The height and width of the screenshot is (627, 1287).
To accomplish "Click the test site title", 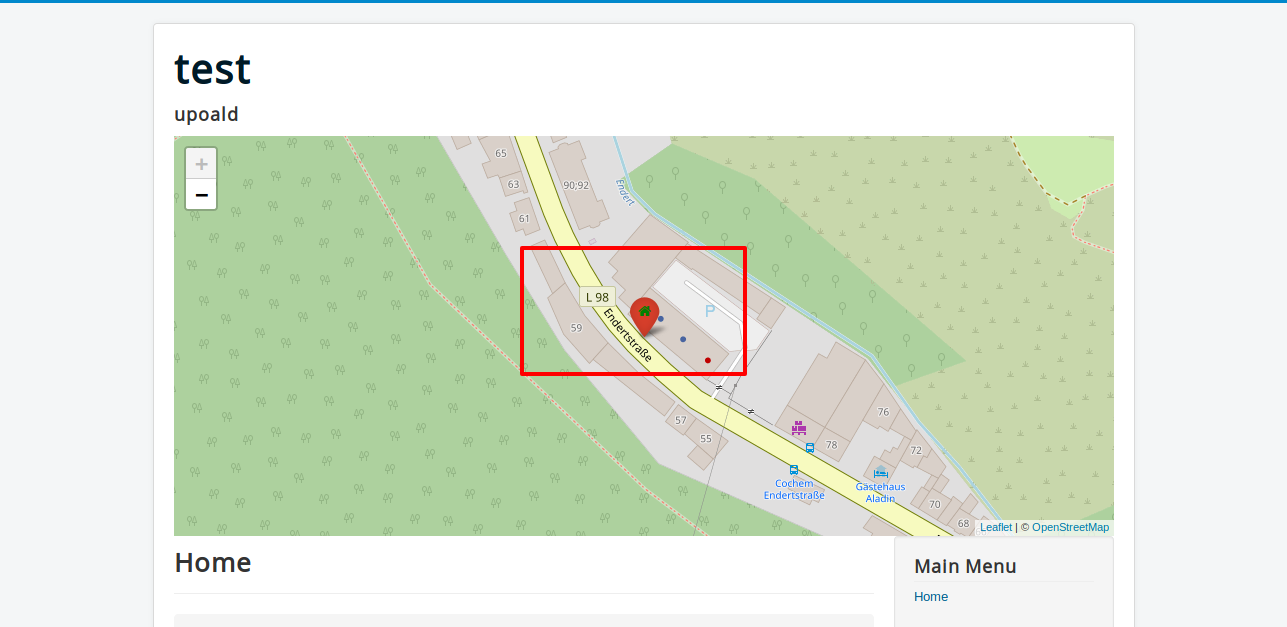I will [212, 69].
